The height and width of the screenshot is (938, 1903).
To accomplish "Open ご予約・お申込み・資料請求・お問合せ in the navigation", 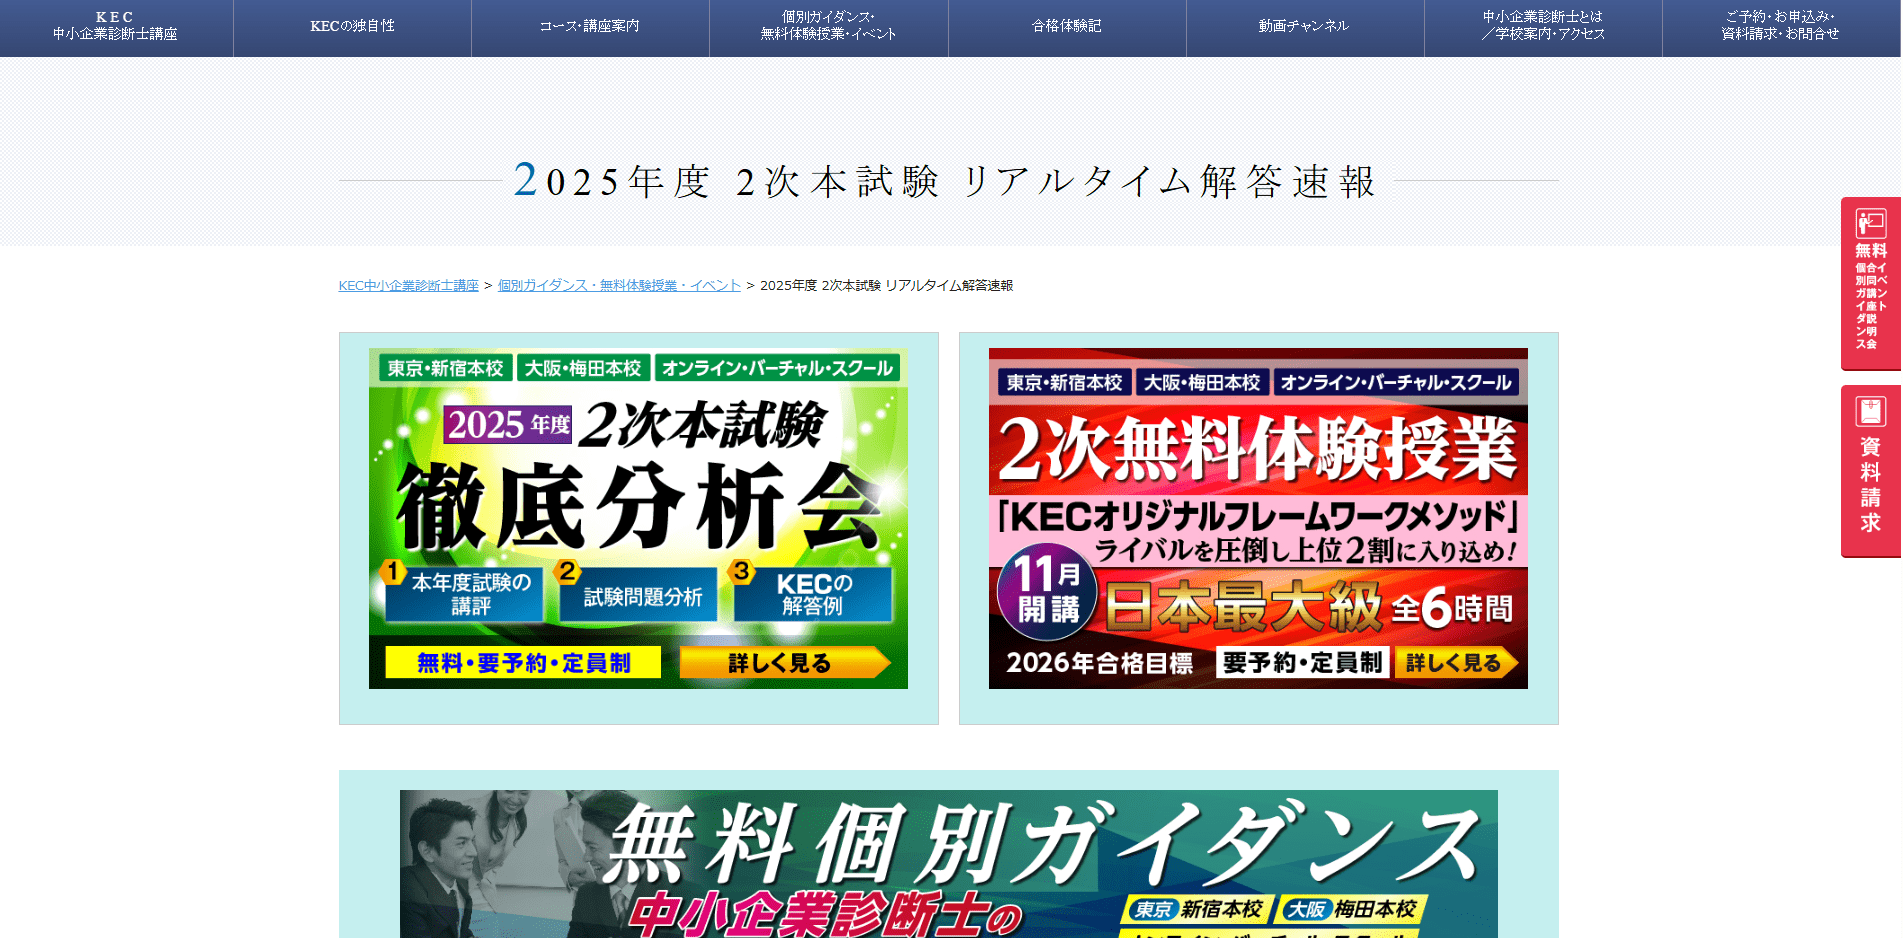I will pos(1780,27).
